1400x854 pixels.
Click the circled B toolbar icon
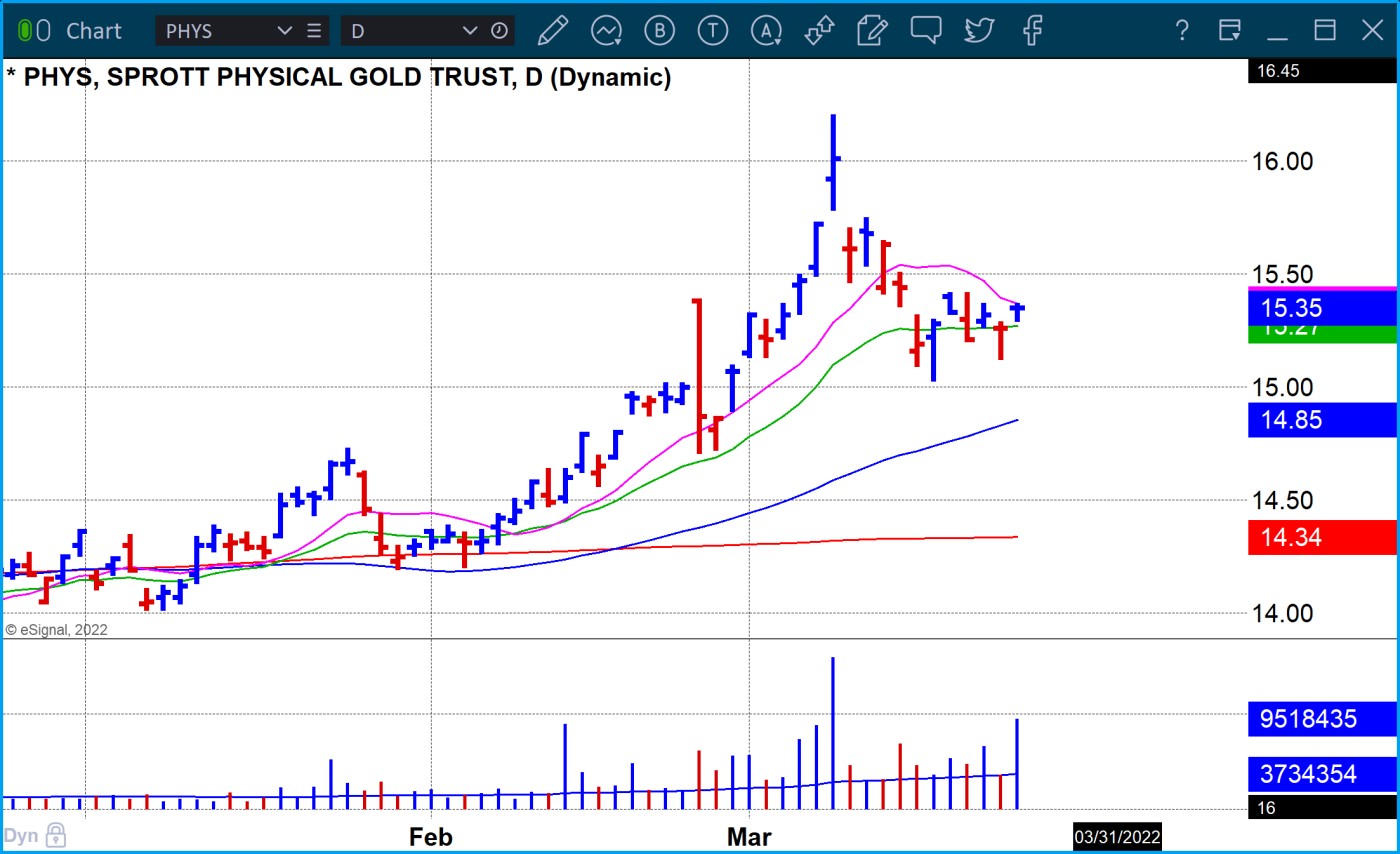(x=659, y=30)
